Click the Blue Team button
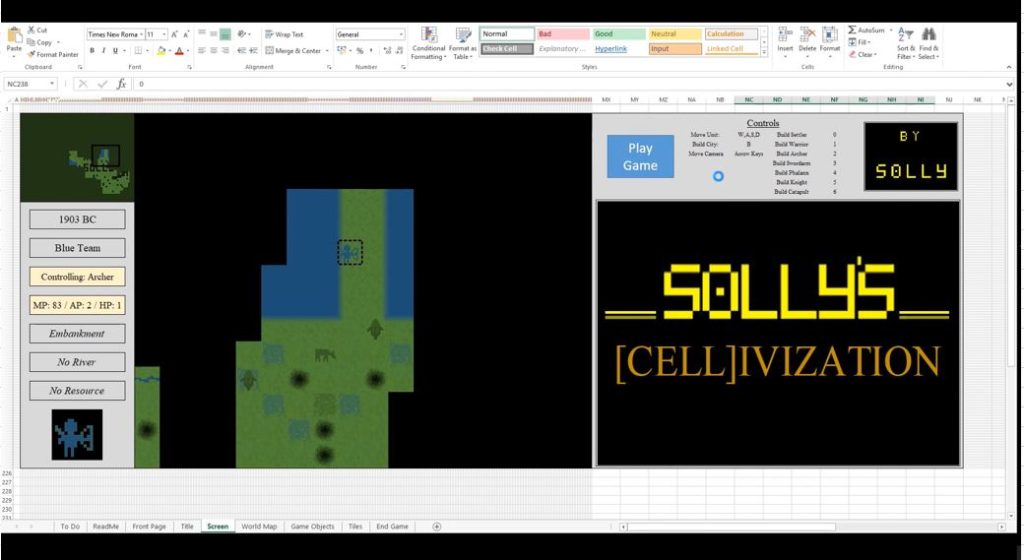 [77, 248]
